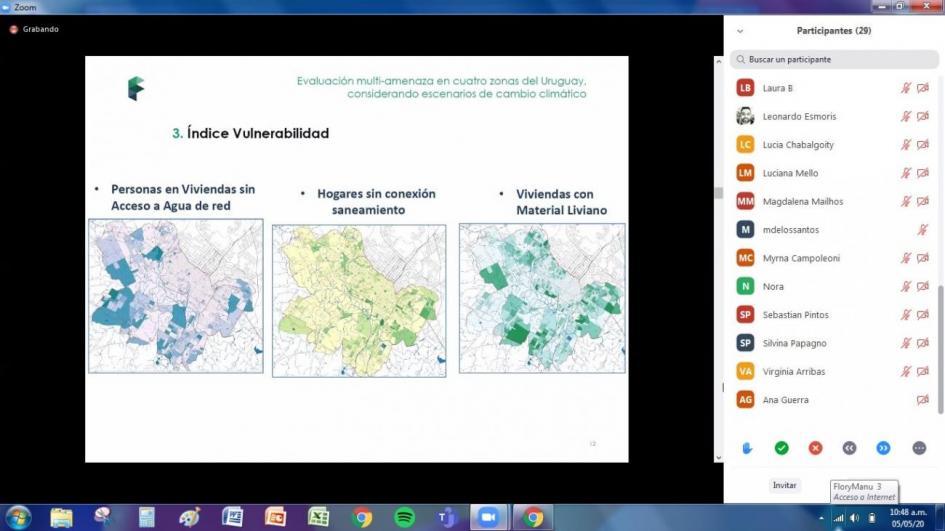The width and height of the screenshot is (945, 531).
Task: Click the participants list scrollbar
Action: point(940,350)
